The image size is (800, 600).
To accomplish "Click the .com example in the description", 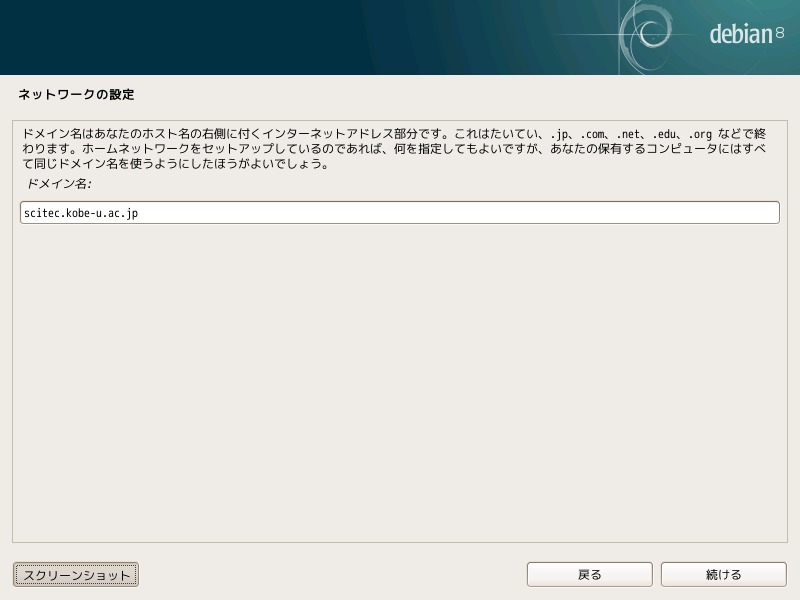I will (592, 134).
